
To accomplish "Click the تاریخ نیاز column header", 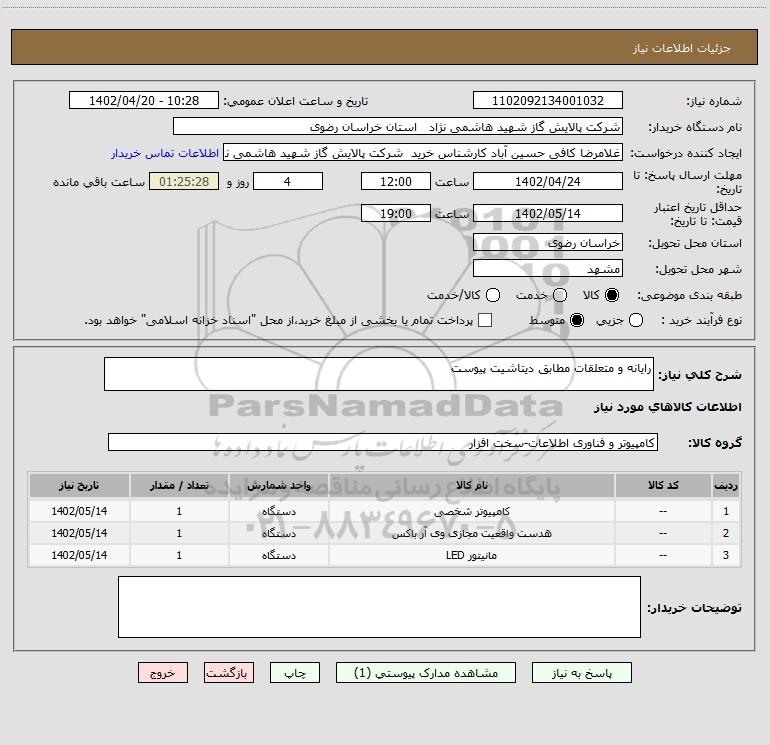I will click(79, 486).
